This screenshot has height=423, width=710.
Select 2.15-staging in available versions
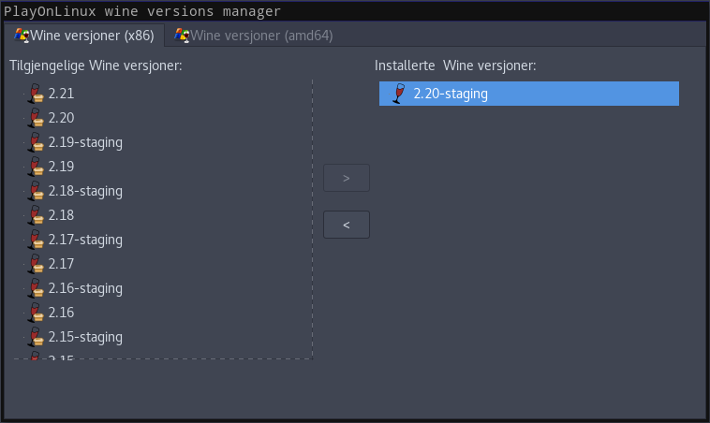(x=86, y=337)
